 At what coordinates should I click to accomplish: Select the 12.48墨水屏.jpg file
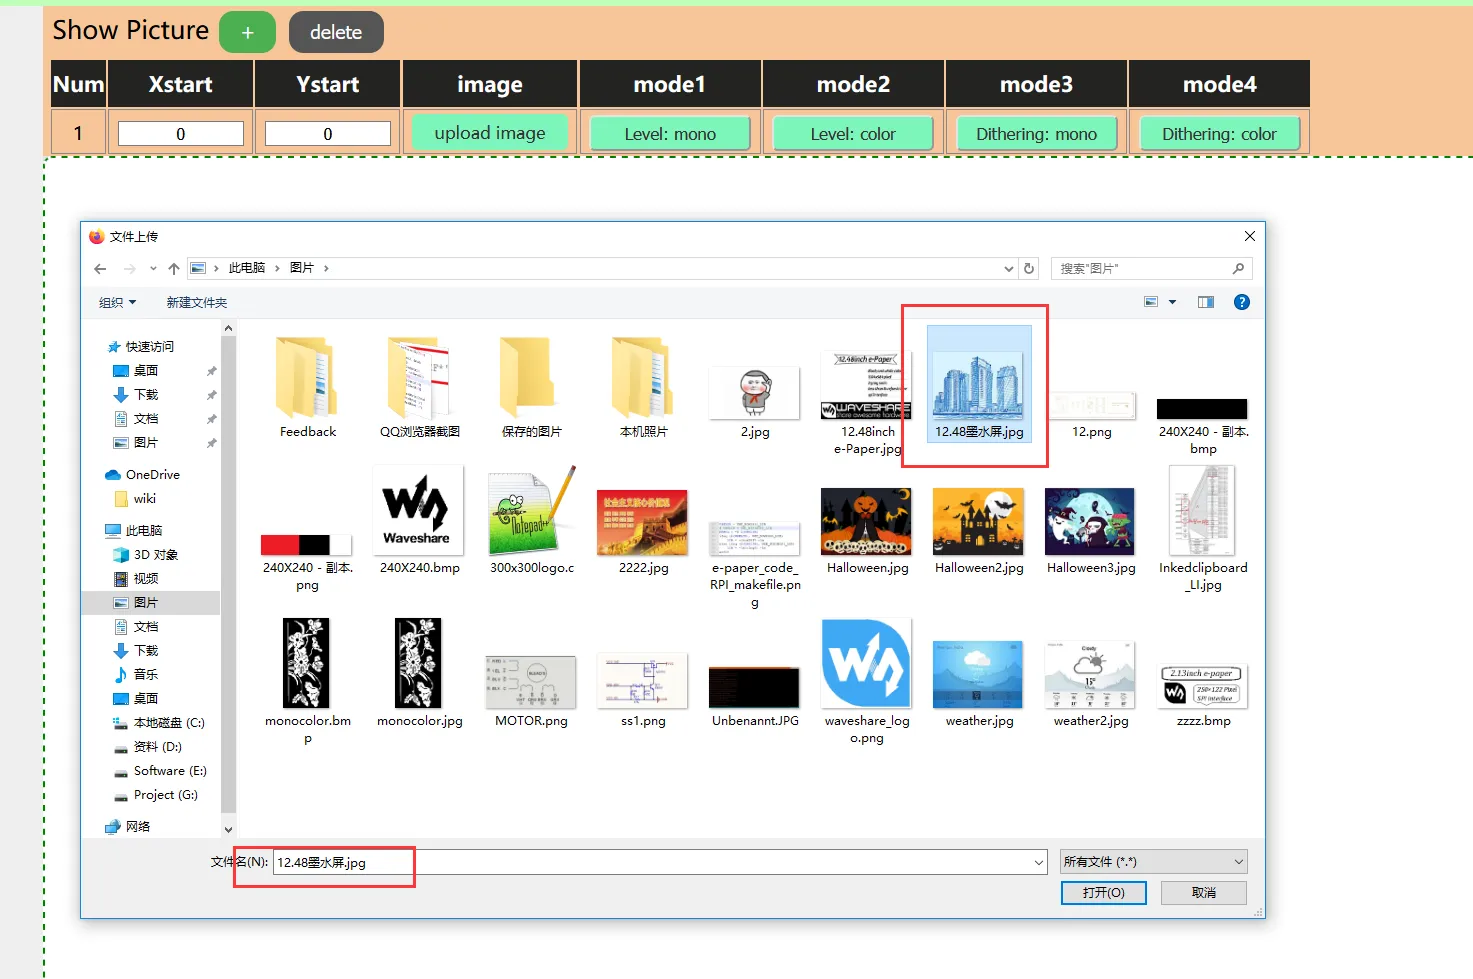979,385
